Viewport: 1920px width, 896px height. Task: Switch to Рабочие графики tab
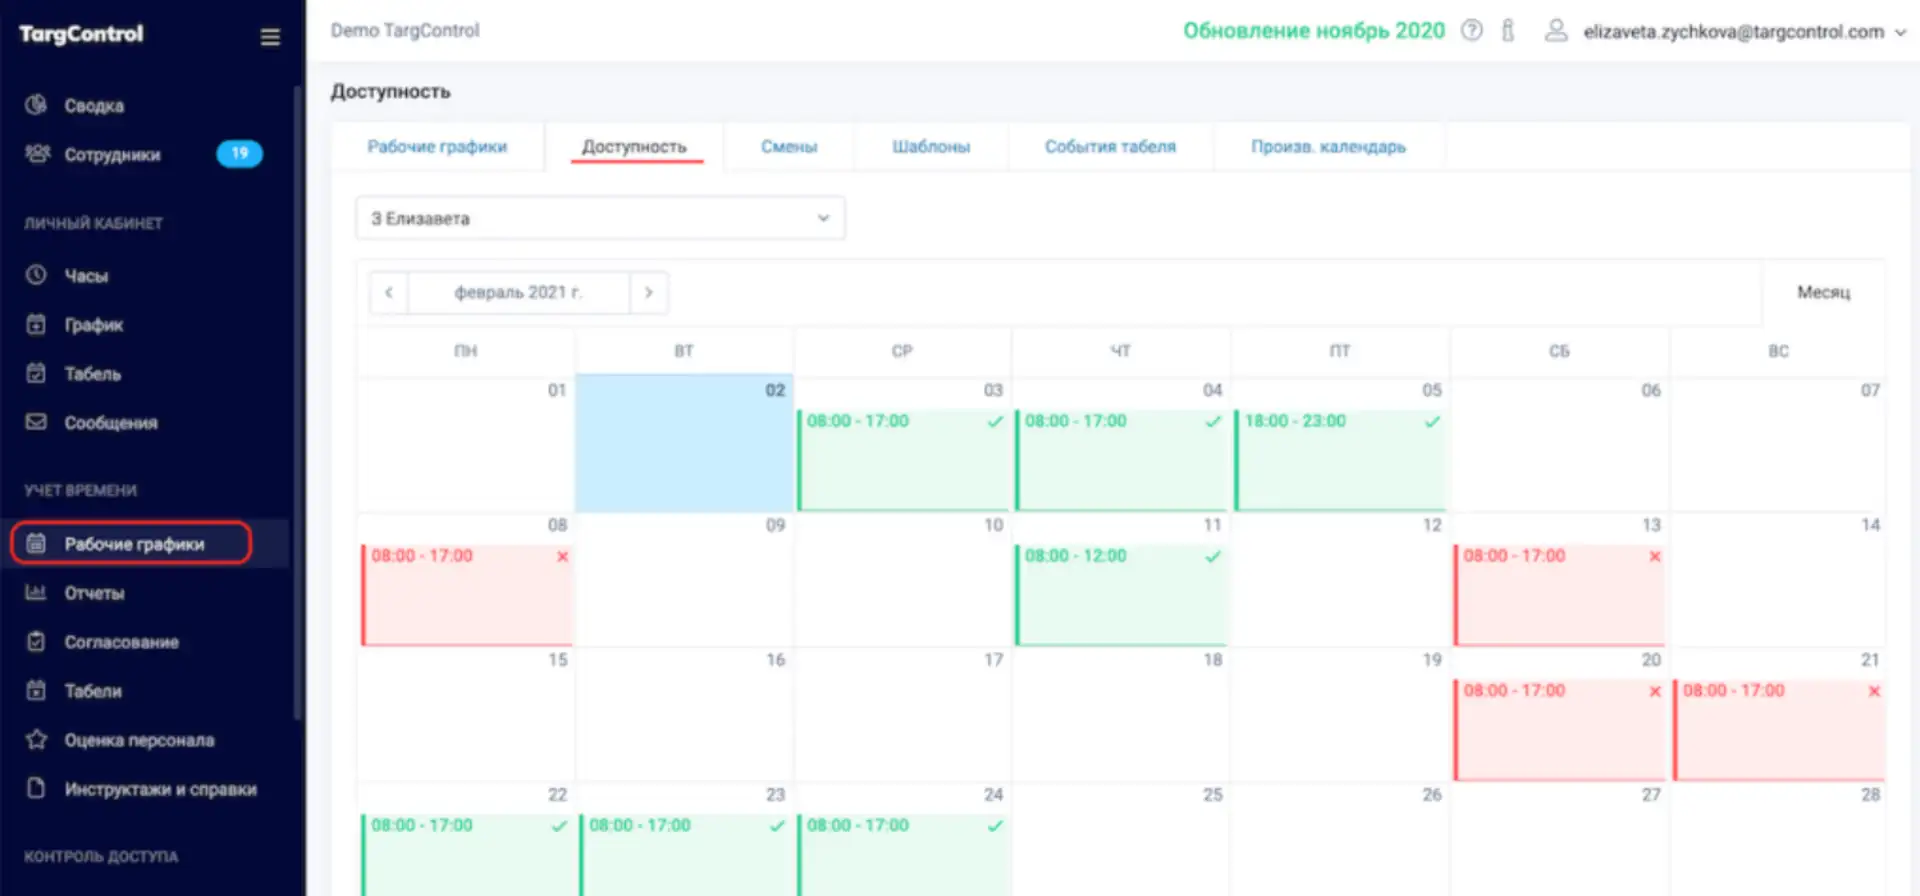click(x=437, y=147)
